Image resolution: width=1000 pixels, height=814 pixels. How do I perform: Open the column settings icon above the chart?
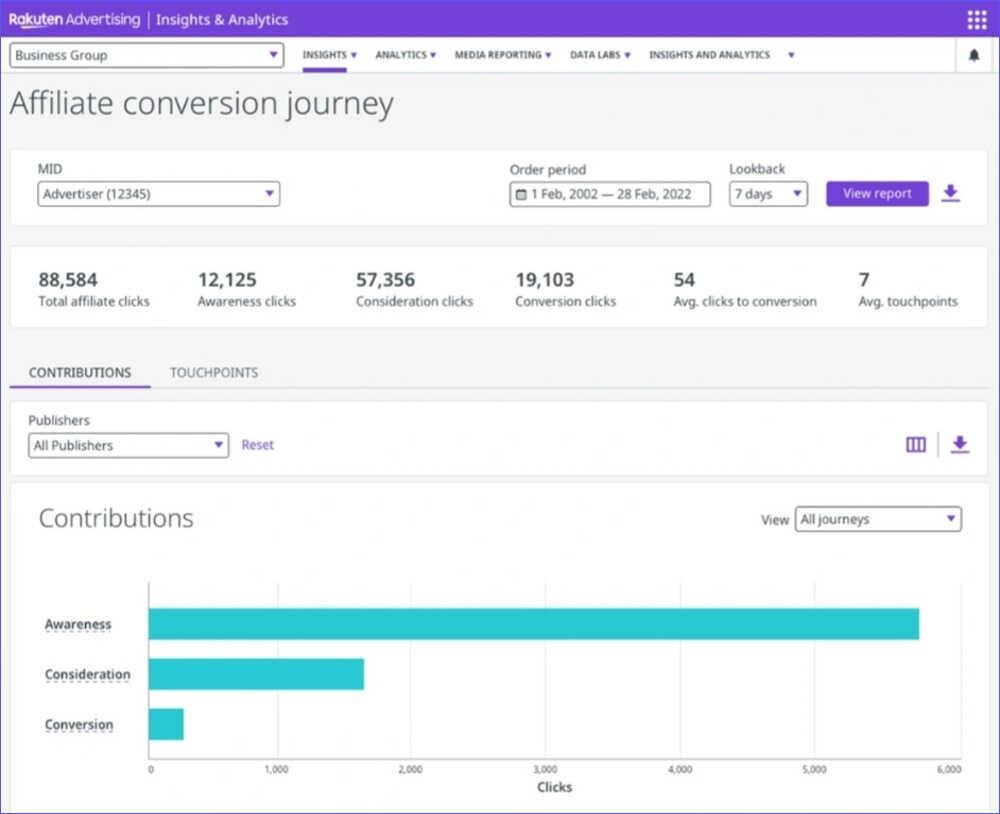click(x=915, y=444)
